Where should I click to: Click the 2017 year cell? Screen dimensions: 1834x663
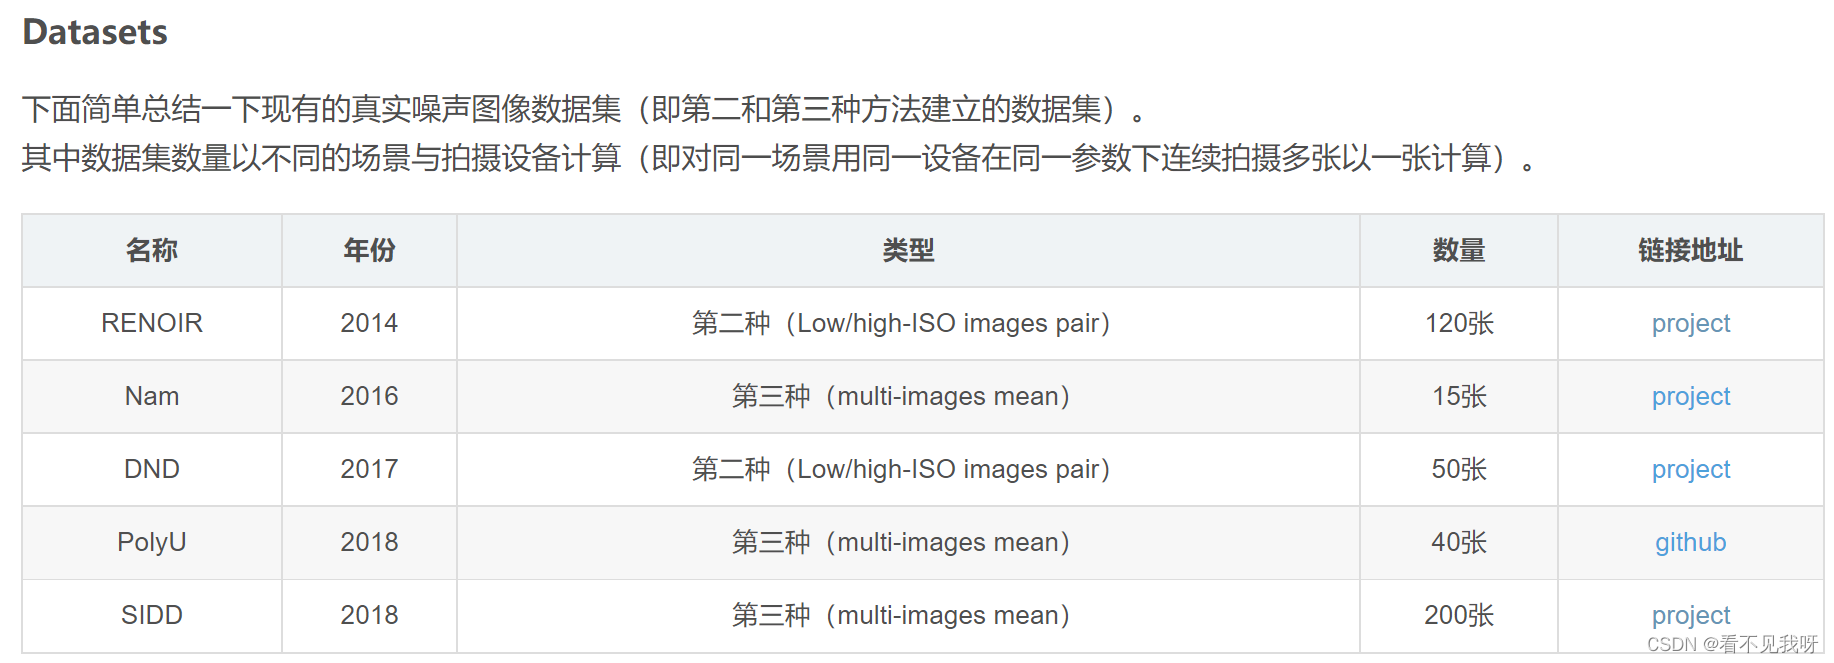point(369,469)
